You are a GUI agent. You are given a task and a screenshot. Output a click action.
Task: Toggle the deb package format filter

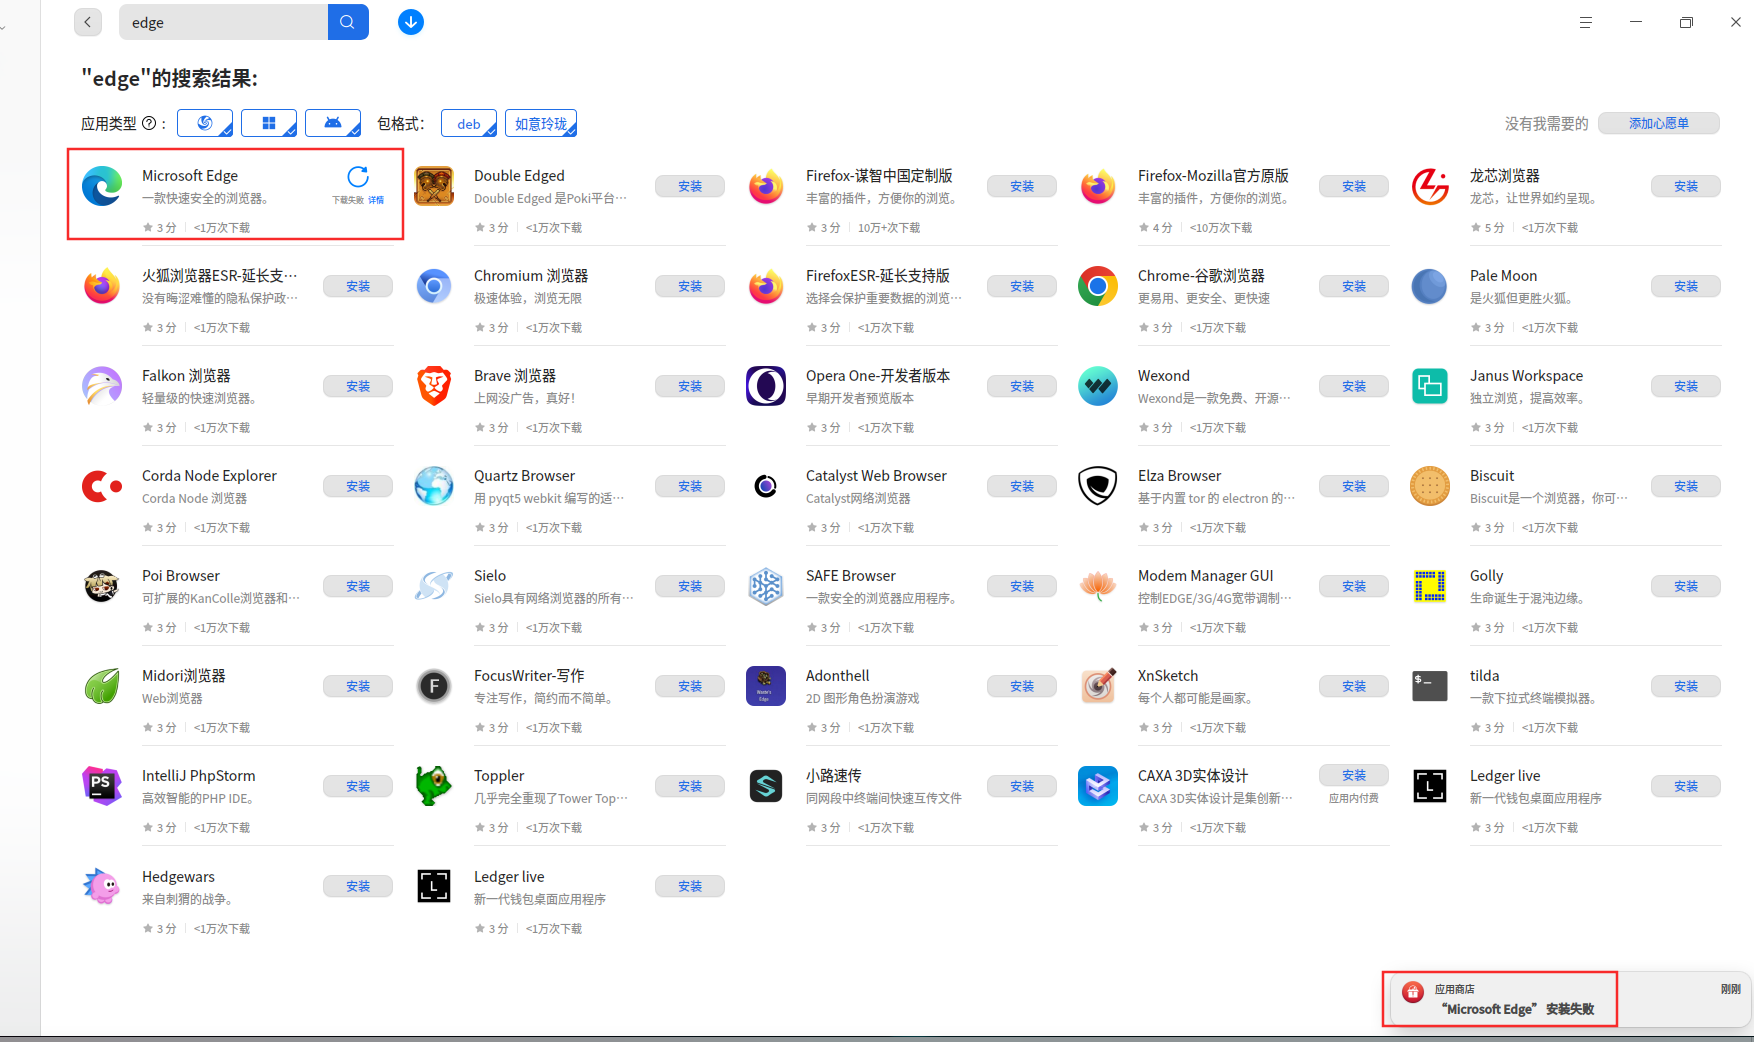tap(469, 123)
